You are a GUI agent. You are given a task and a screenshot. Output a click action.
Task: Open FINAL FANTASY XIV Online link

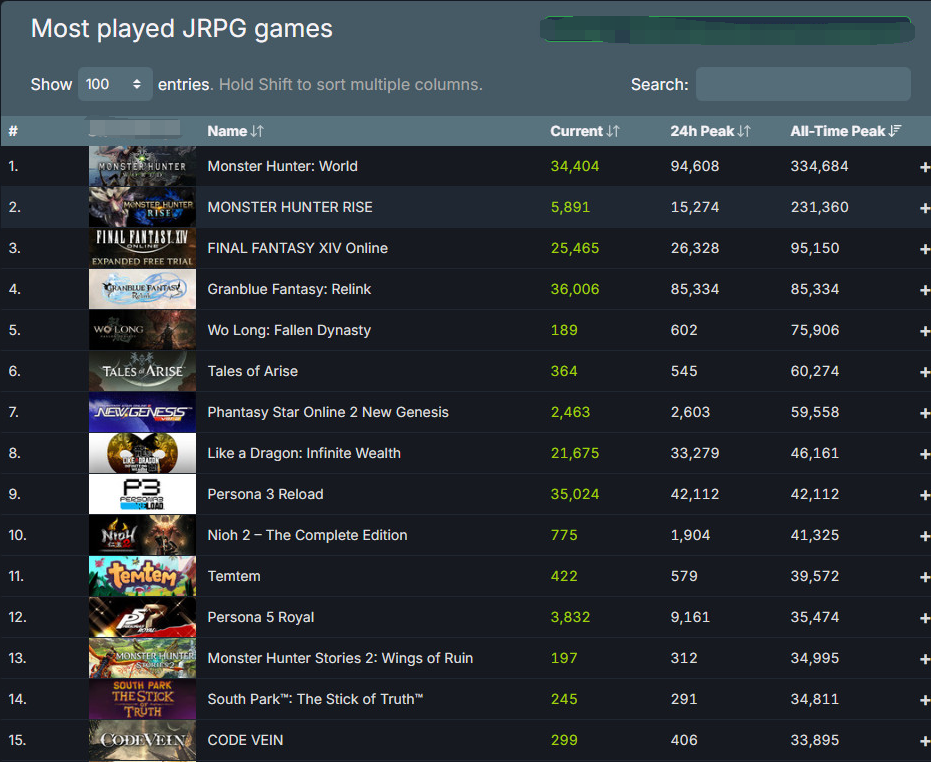click(x=297, y=248)
